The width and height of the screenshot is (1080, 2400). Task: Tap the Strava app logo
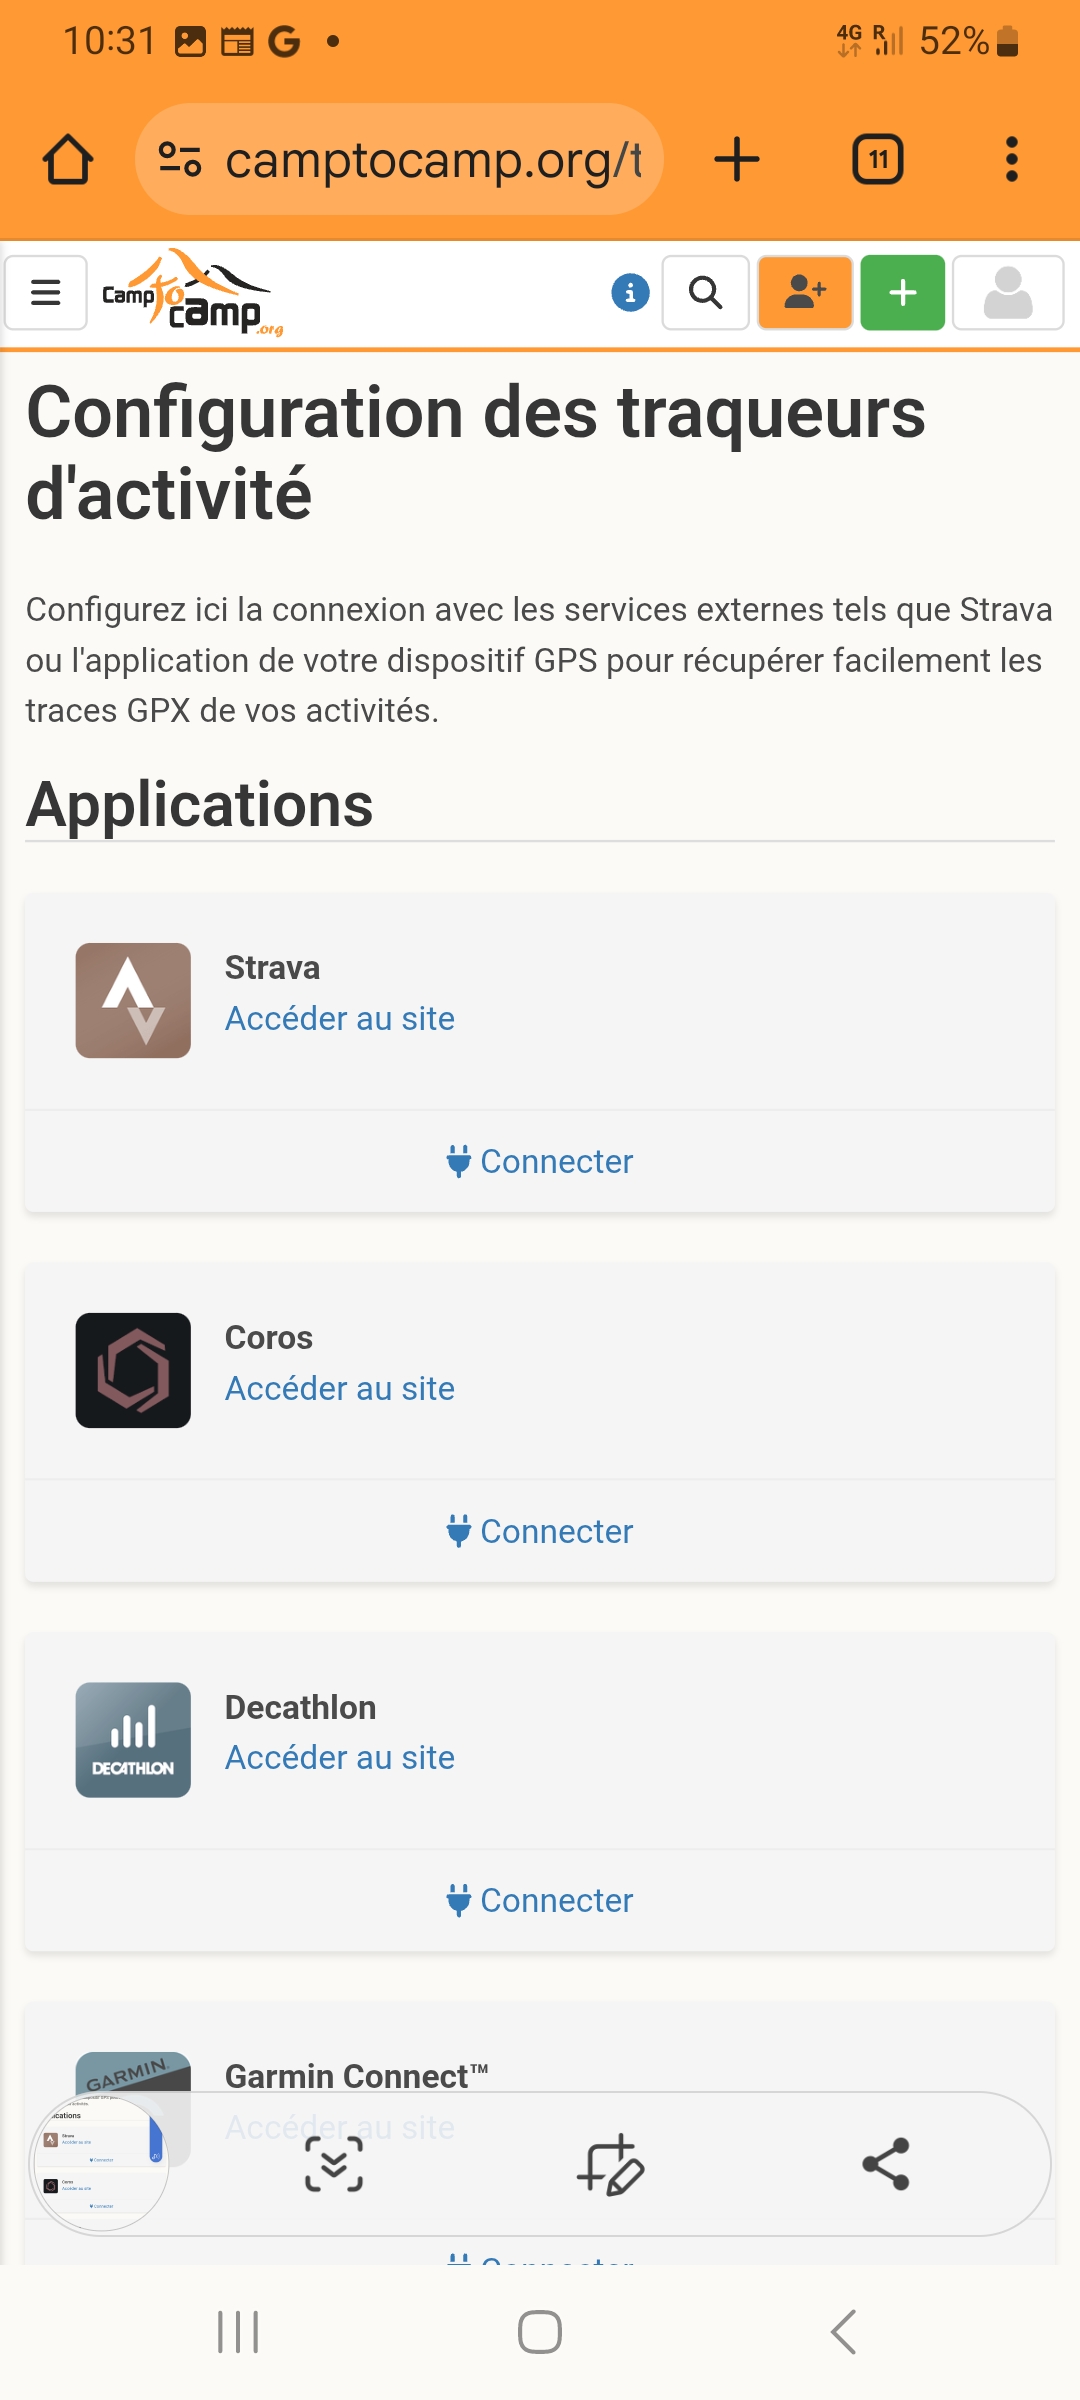point(133,1000)
